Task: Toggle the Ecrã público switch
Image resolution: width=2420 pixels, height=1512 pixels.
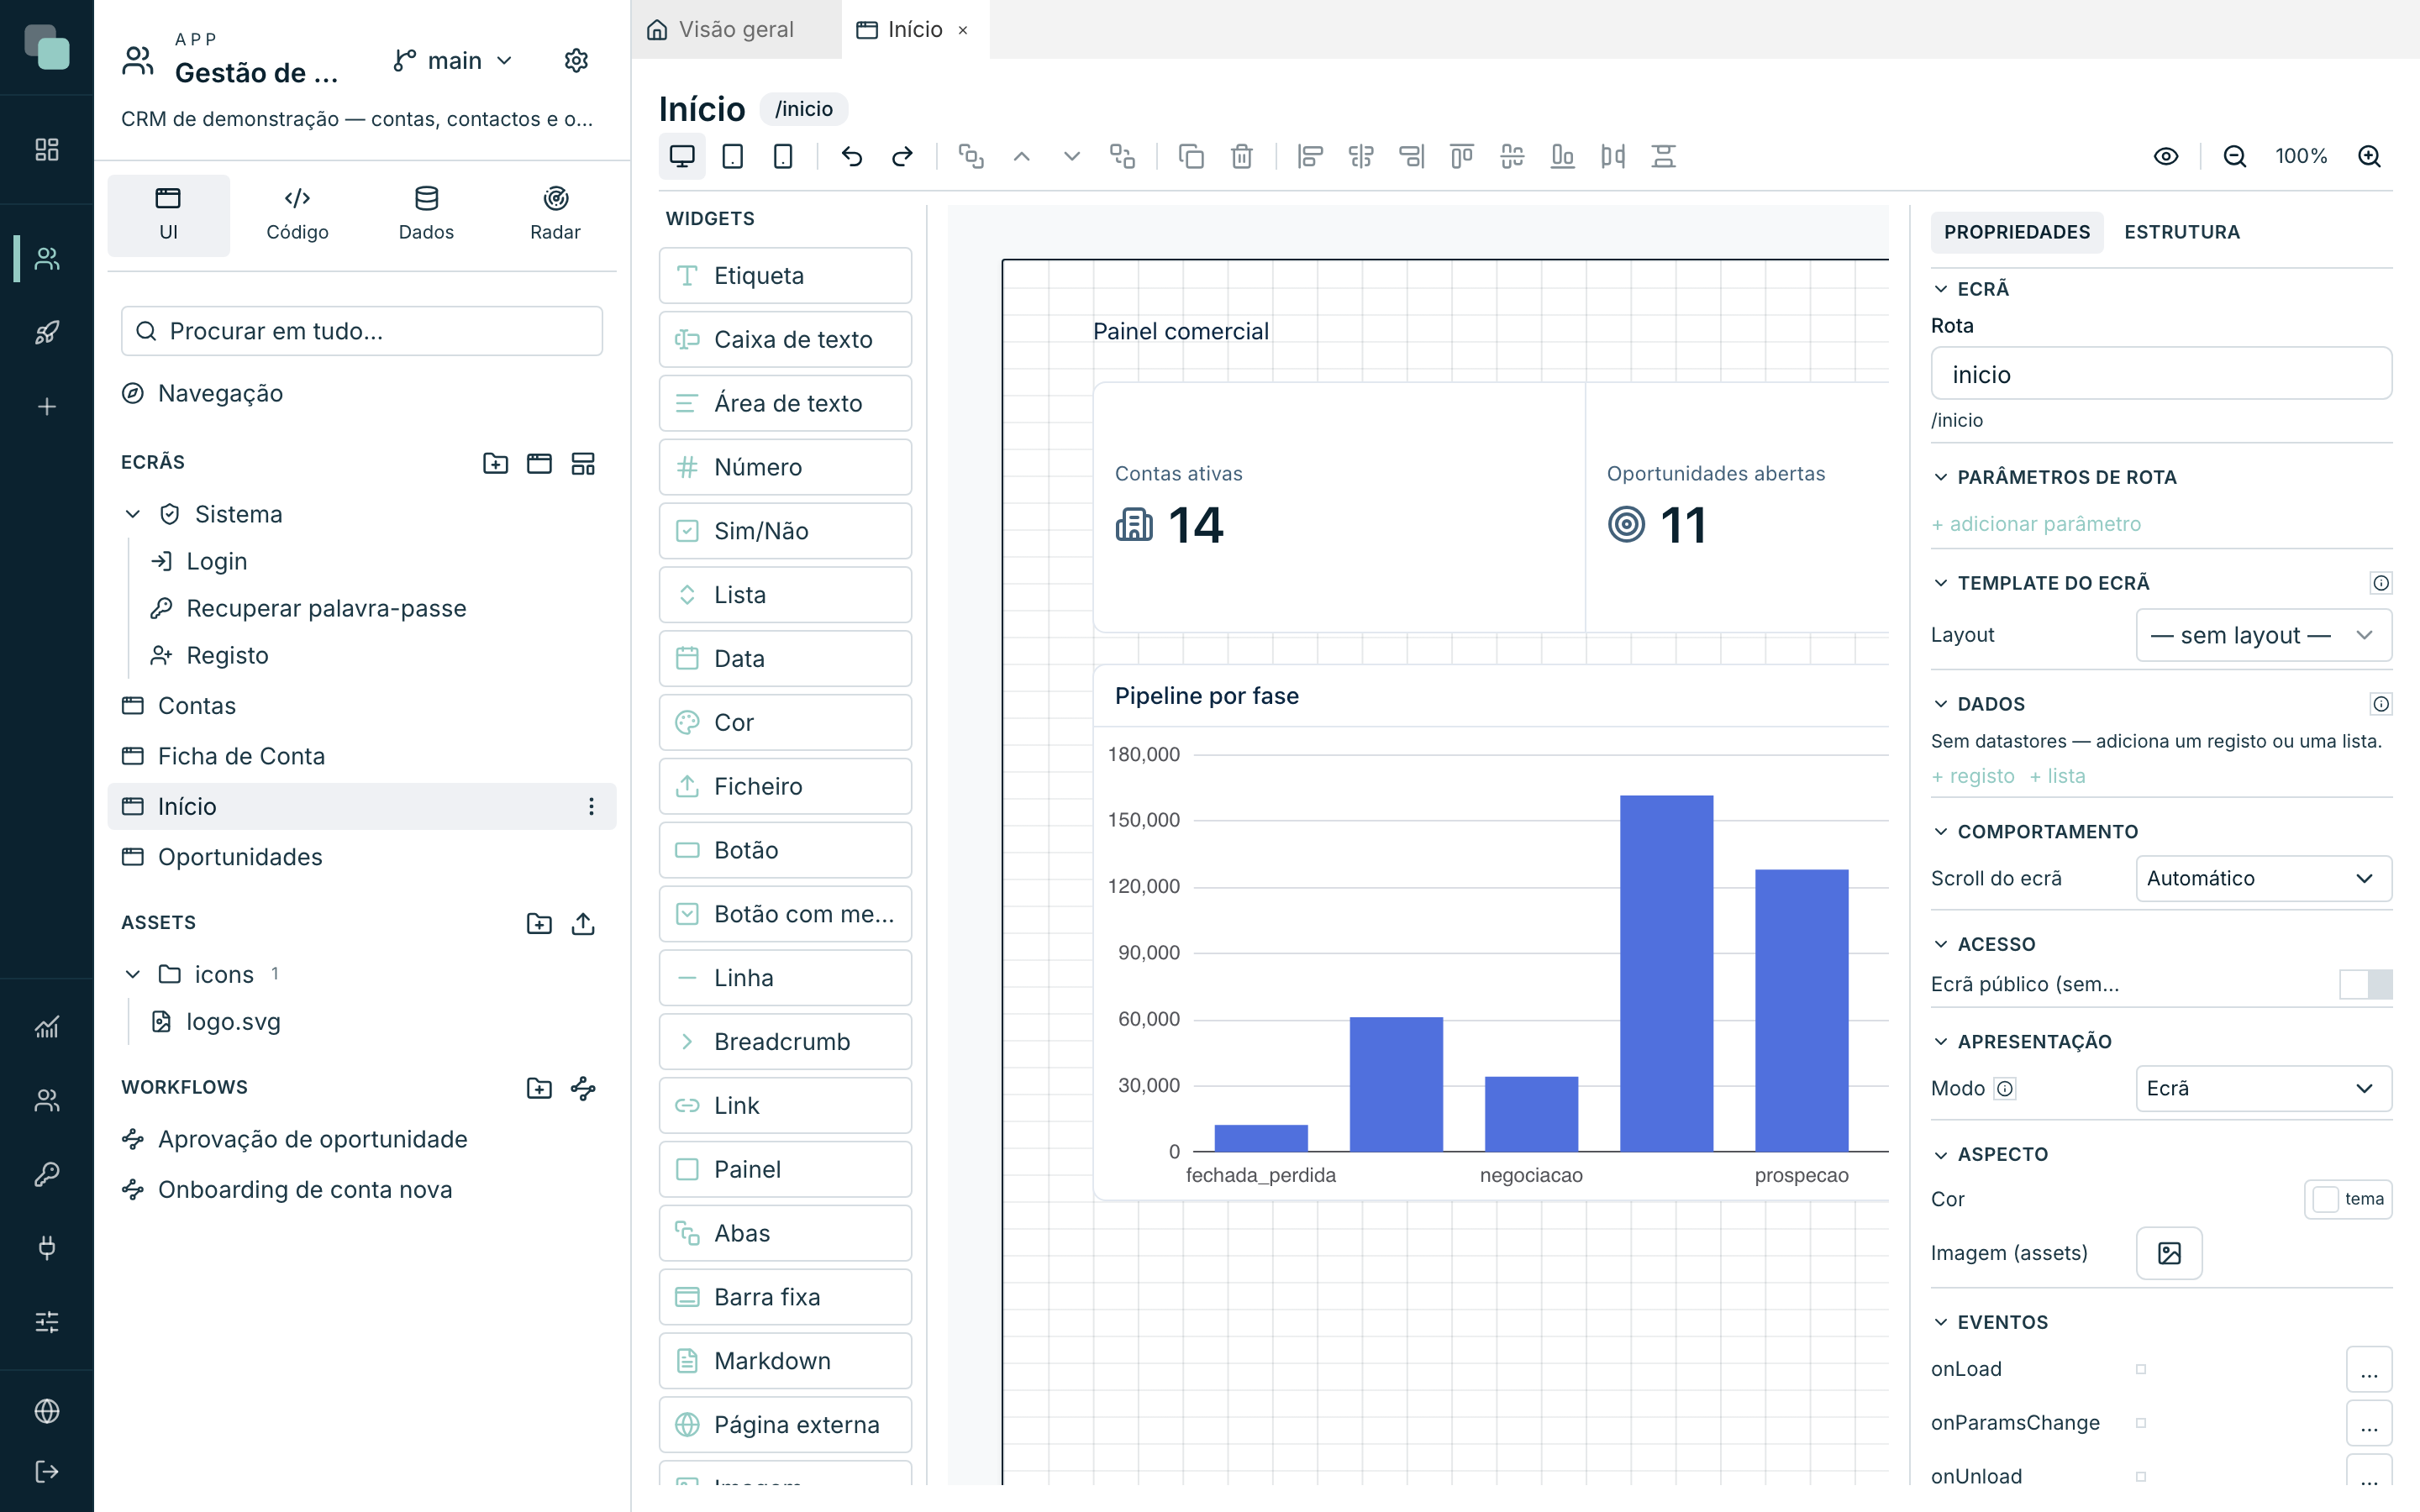Action: point(2365,984)
